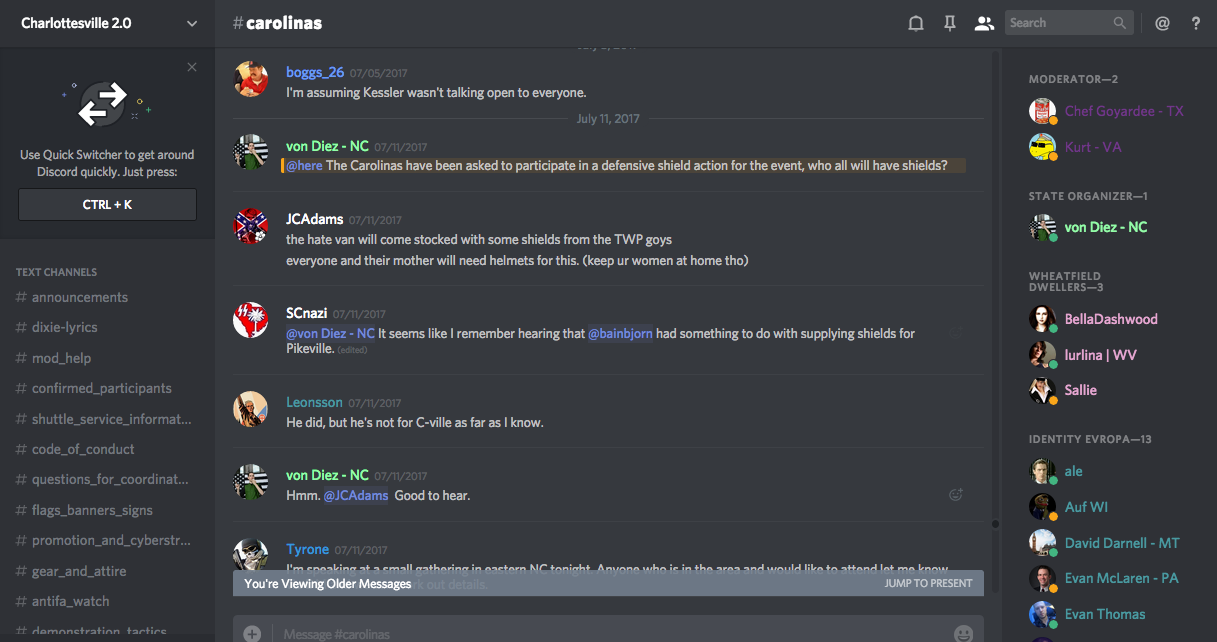Close the Quick Switcher tip
The width and height of the screenshot is (1217, 642).
(x=192, y=67)
